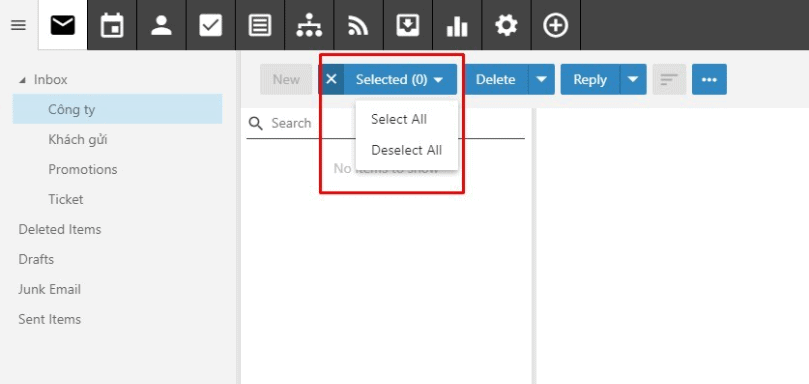Open the RSS feeds icon
809x384 pixels.
coord(358,25)
